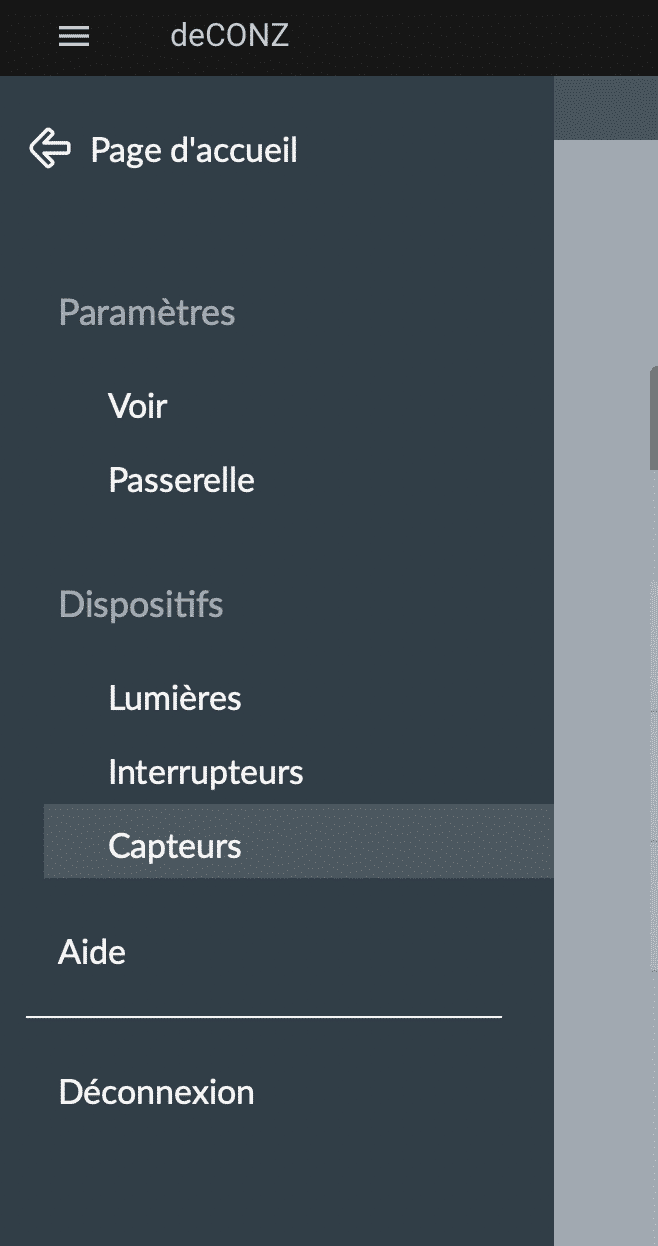658x1246 pixels.
Task: Click the Paramètres section heading
Action: tap(147, 312)
